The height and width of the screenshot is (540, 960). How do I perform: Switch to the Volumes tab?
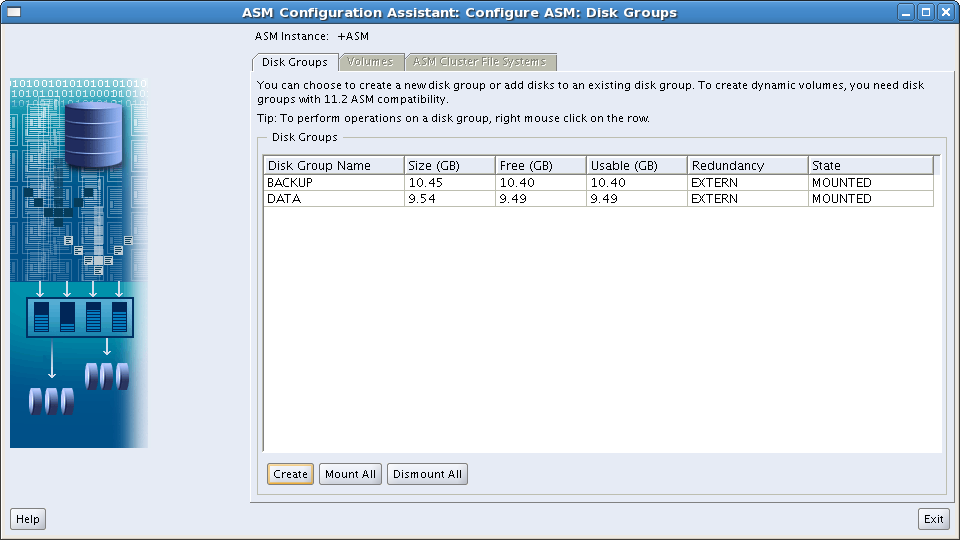pos(370,62)
